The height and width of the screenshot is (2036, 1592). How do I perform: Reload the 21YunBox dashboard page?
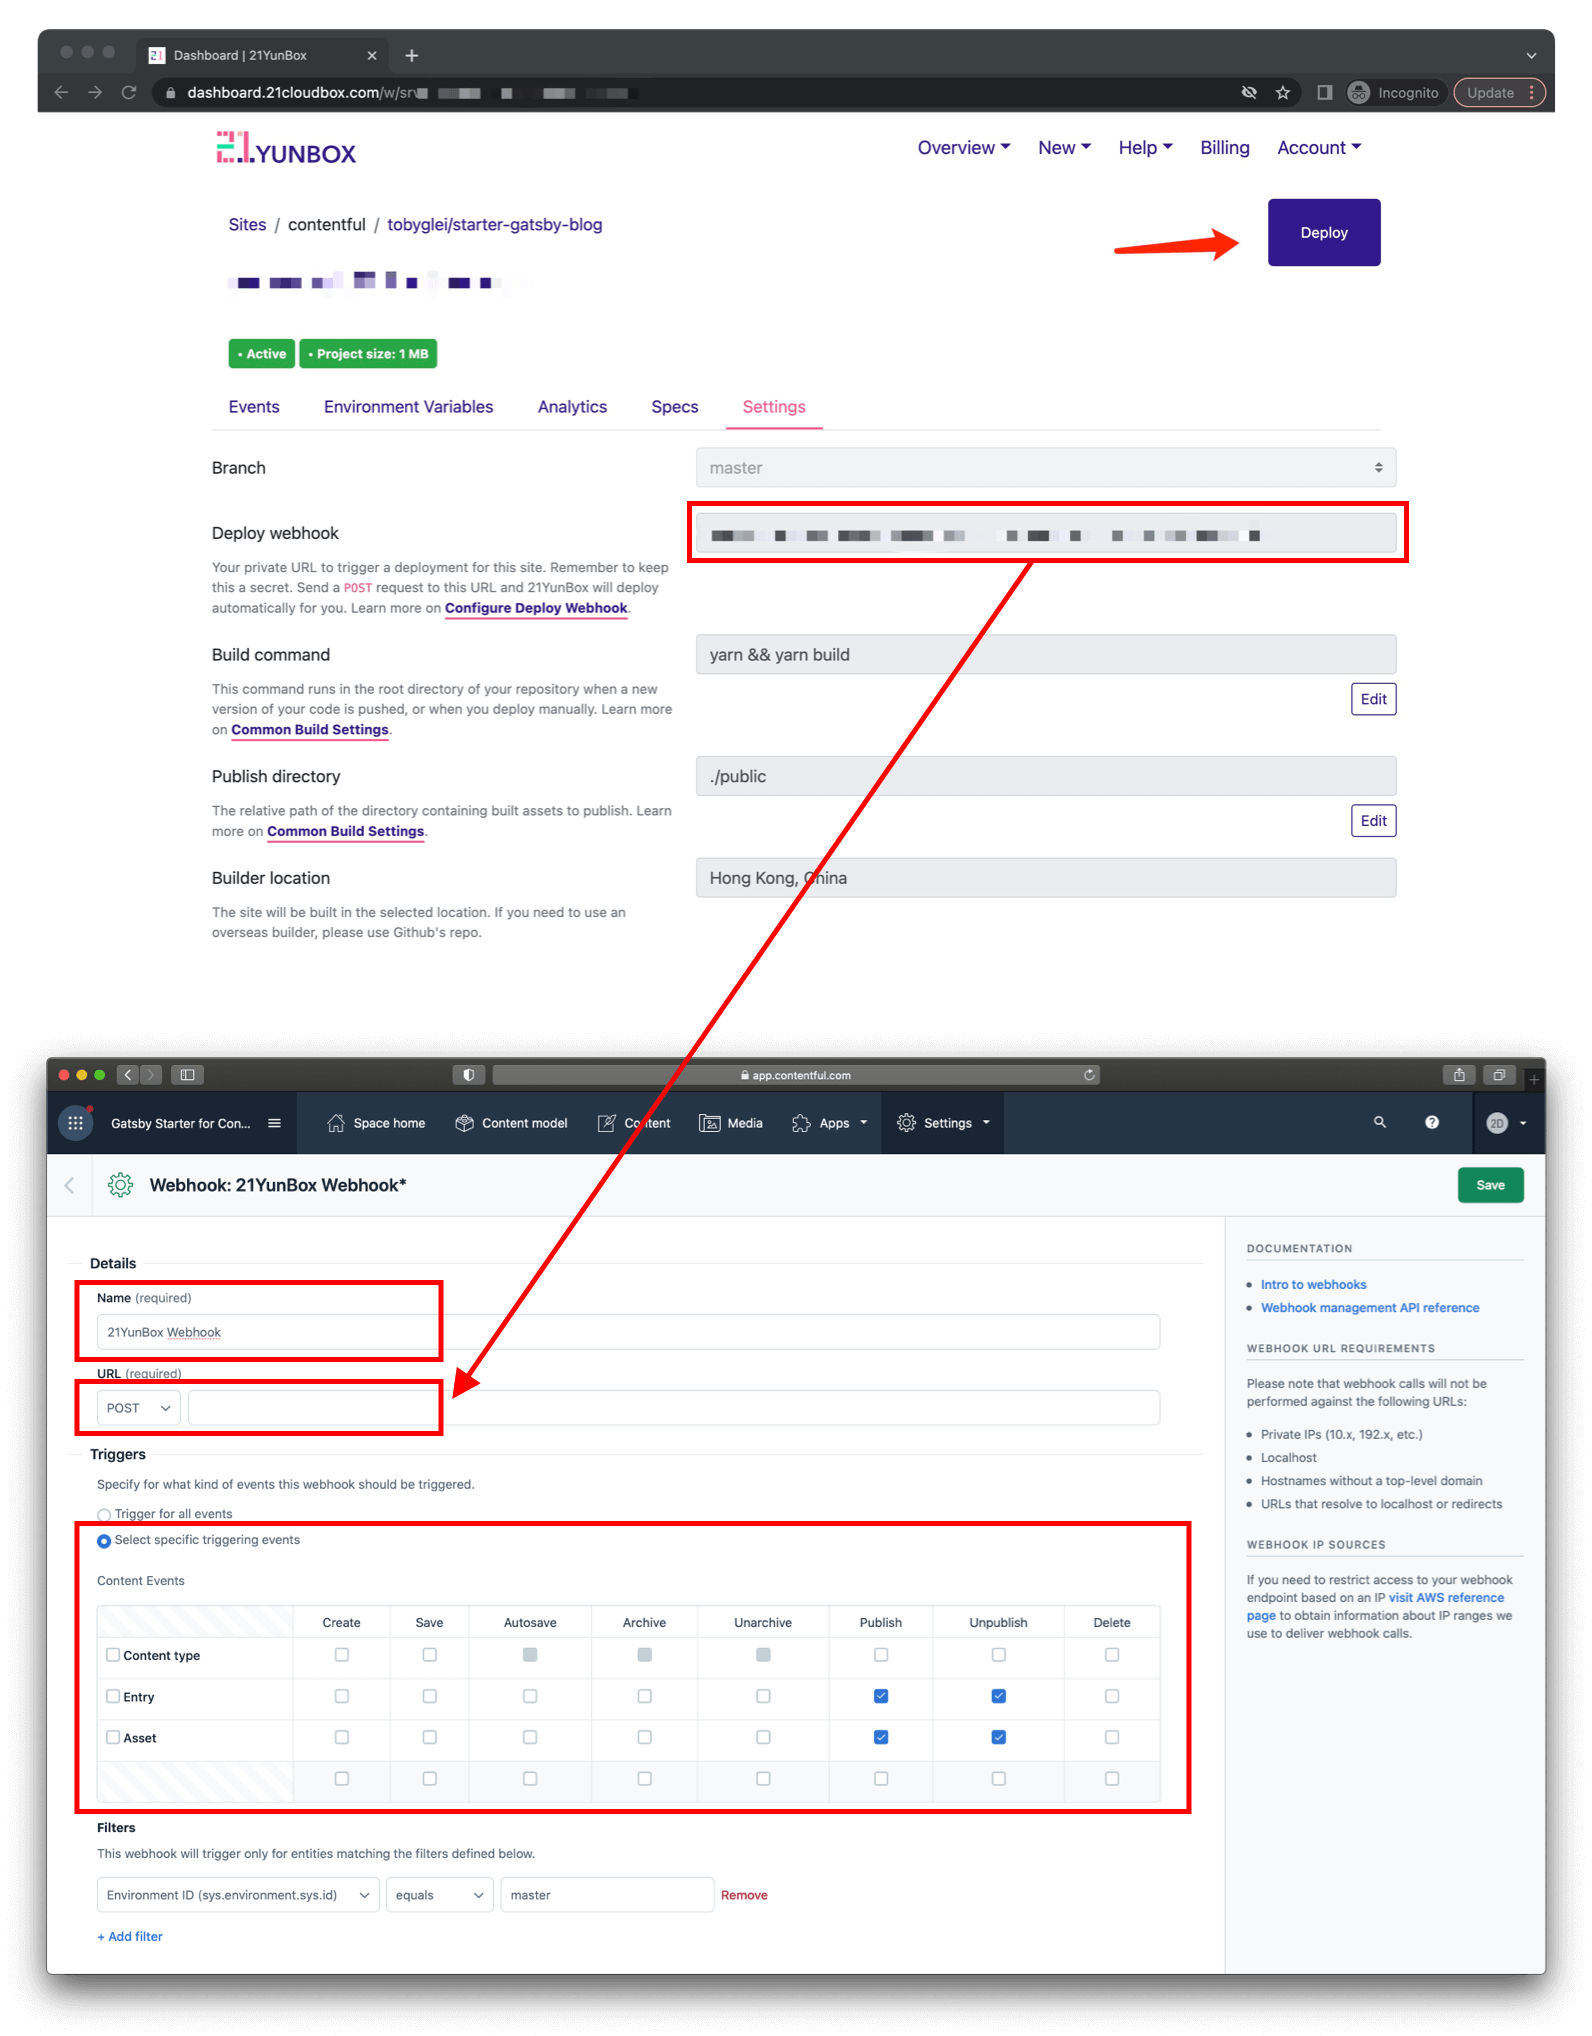(x=129, y=93)
